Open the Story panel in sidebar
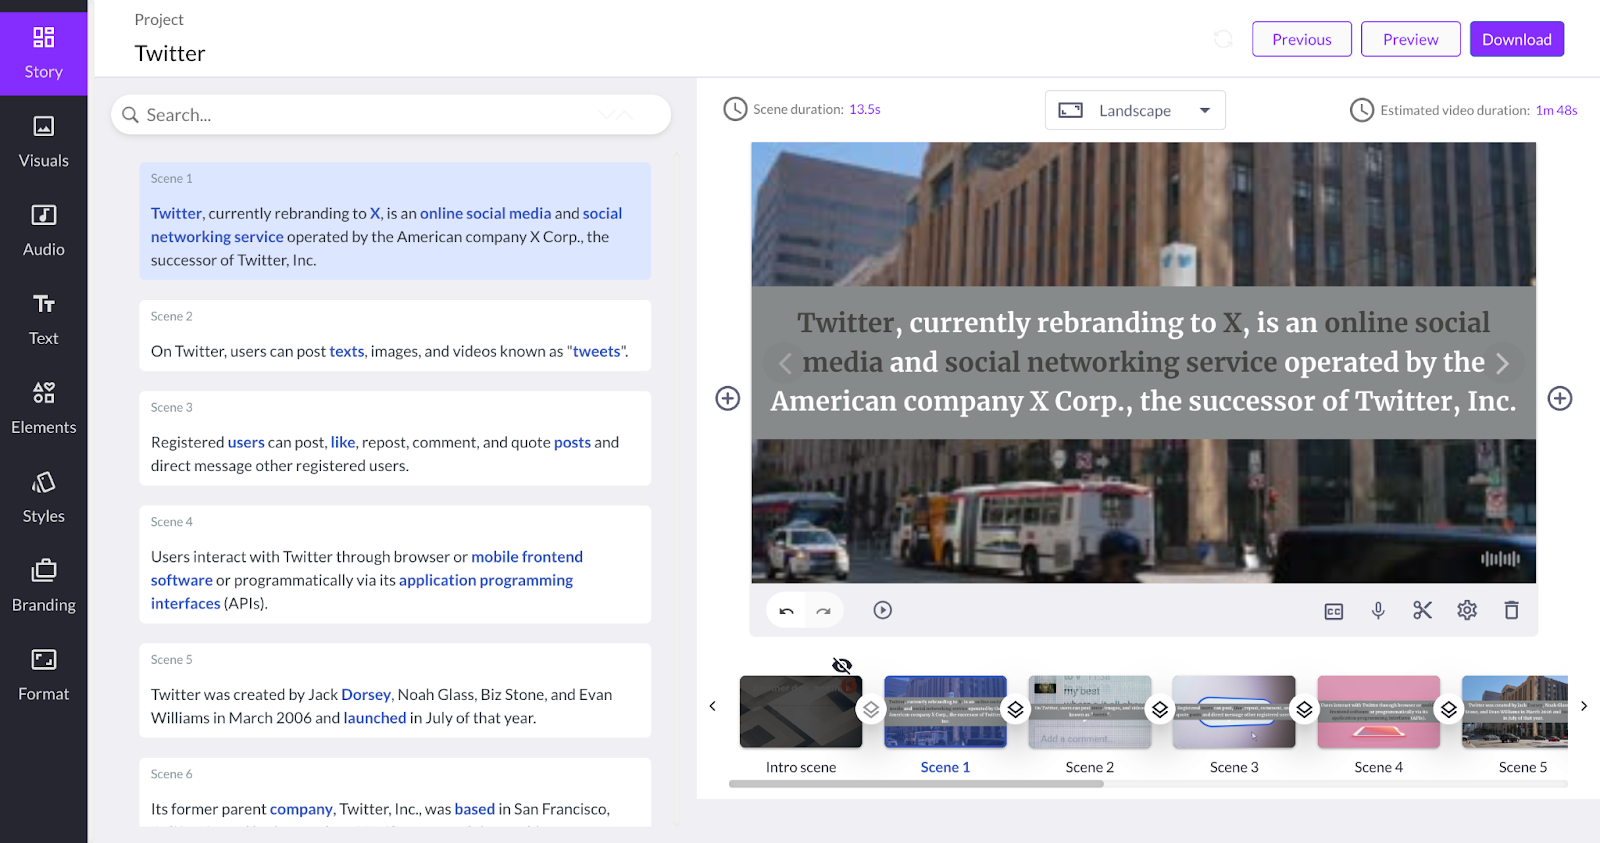 (x=44, y=54)
